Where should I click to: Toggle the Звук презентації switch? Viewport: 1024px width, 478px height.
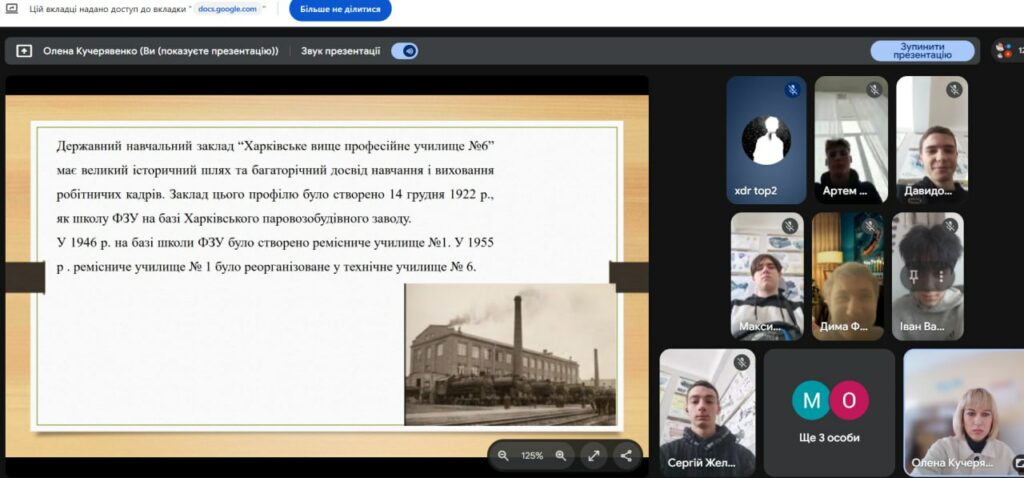pos(404,51)
